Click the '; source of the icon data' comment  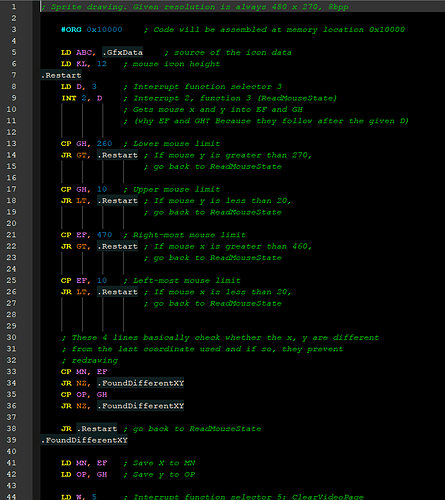point(228,53)
